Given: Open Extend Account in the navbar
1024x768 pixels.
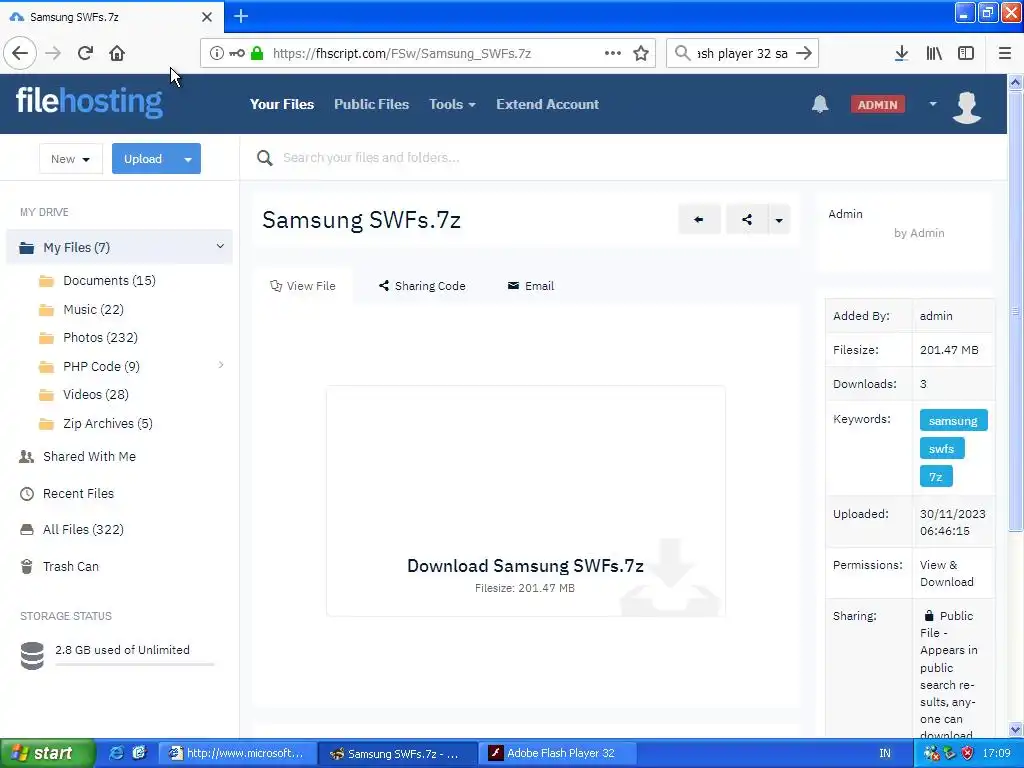Looking at the screenshot, I should (x=547, y=104).
